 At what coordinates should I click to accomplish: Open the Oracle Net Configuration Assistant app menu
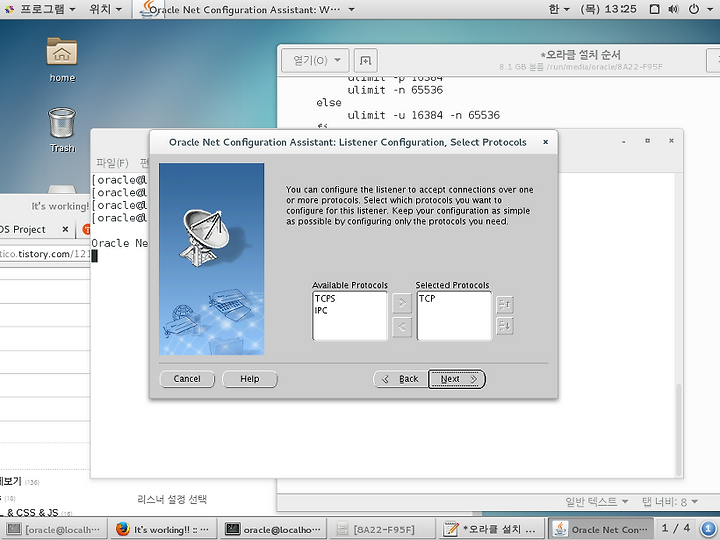click(x=248, y=9)
